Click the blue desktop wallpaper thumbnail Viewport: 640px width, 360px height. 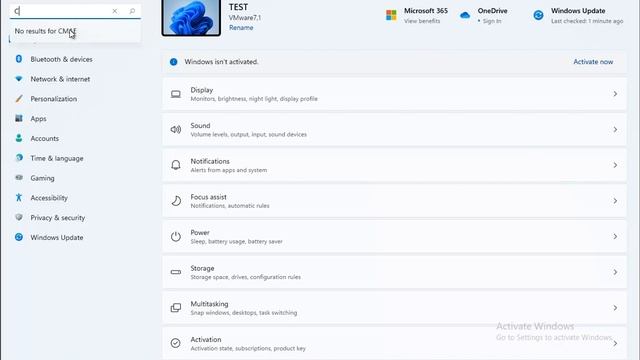[191, 18]
